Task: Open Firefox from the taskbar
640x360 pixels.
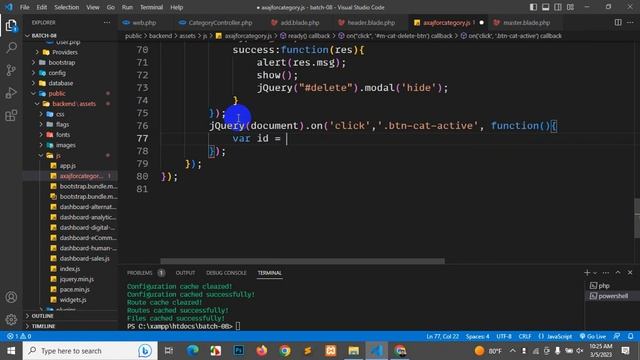Action: tap(262, 351)
